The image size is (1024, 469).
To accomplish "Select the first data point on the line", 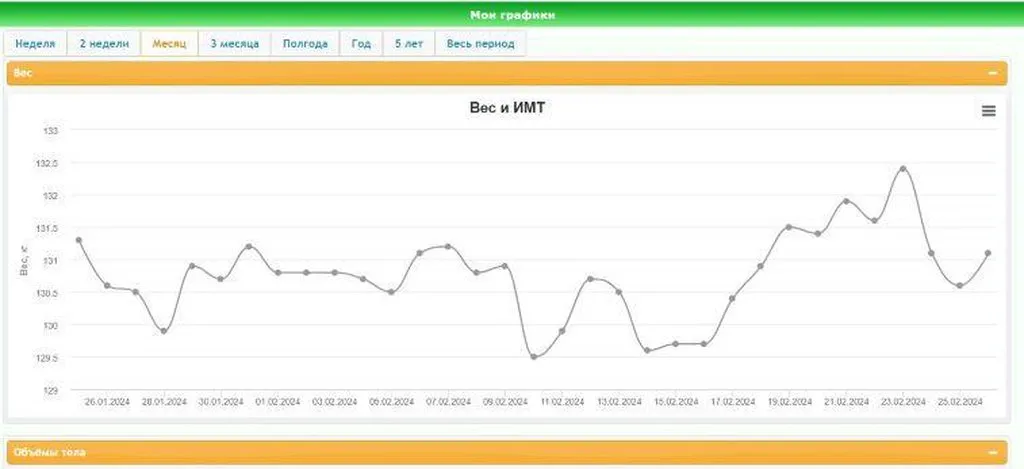I will click(x=78, y=240).
